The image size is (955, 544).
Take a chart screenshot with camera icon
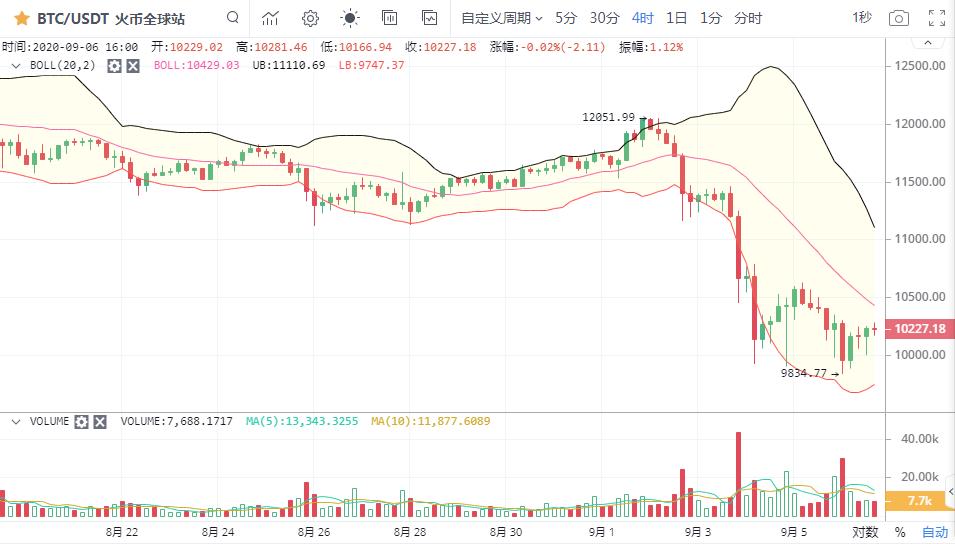tap(899, 18)
